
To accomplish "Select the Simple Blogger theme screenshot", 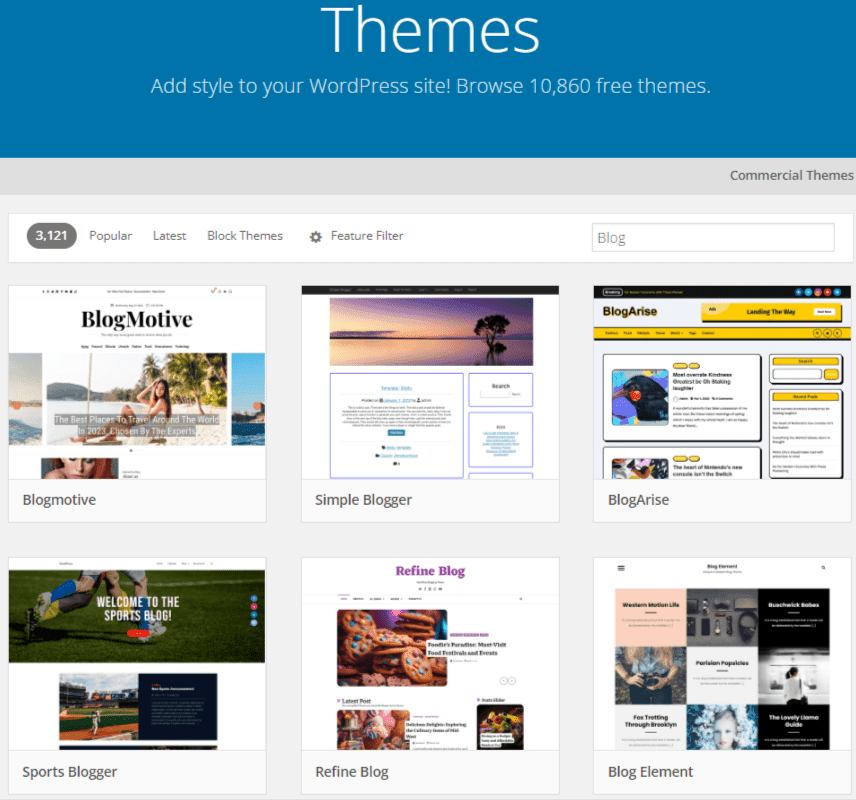I will click(x=430, y=382).
